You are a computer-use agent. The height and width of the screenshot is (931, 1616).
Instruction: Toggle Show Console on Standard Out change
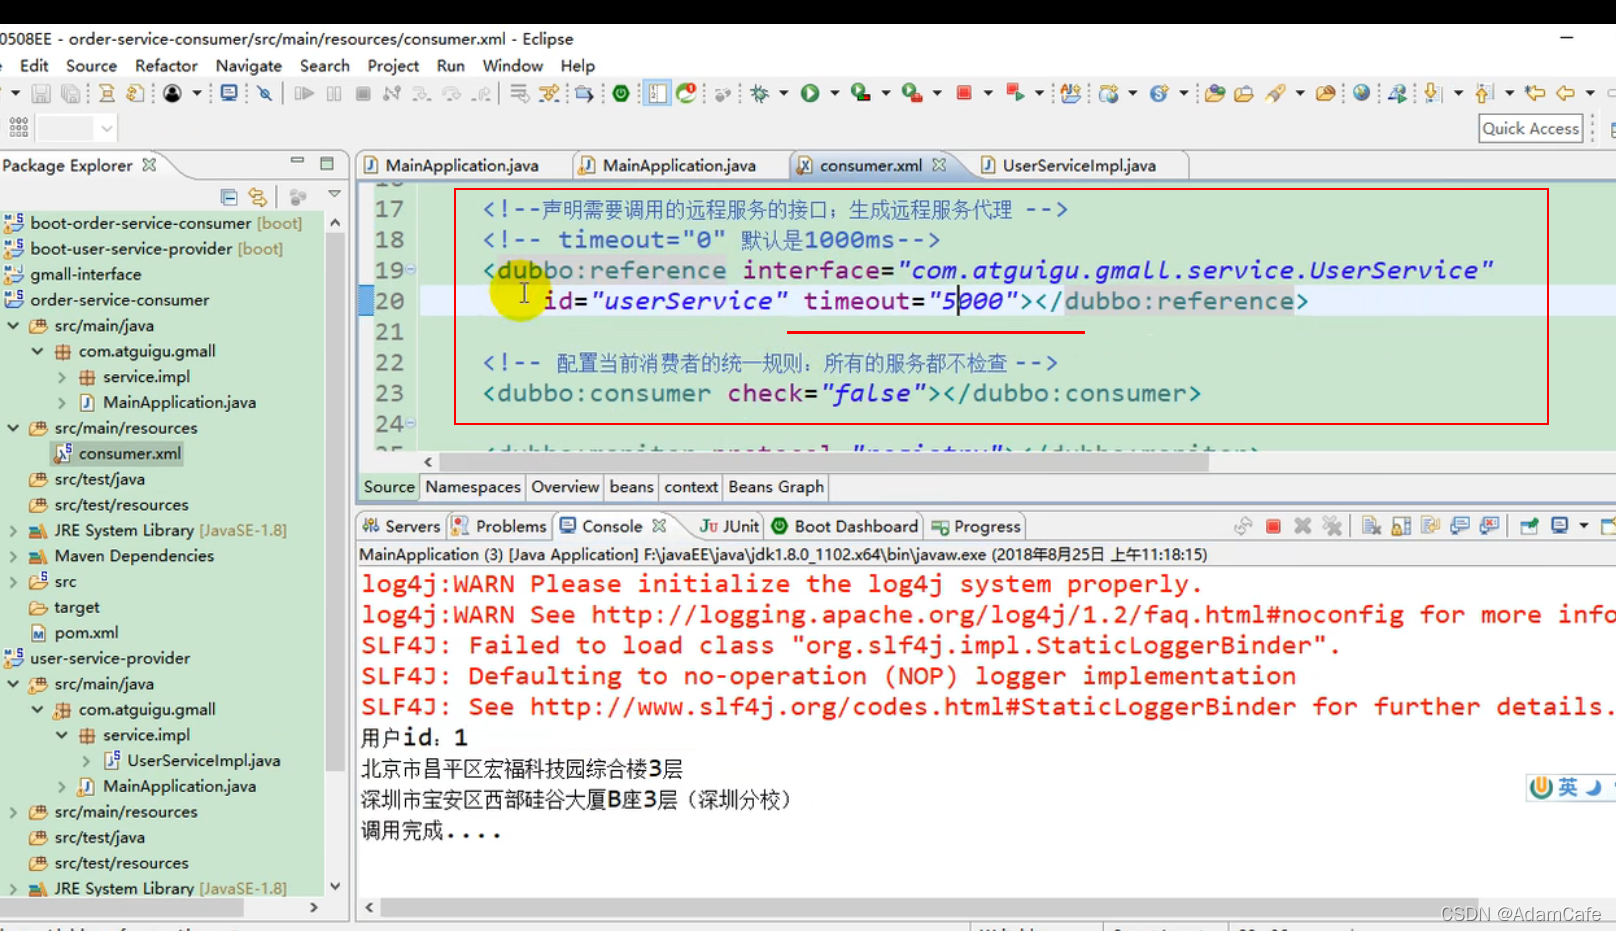1460,526
